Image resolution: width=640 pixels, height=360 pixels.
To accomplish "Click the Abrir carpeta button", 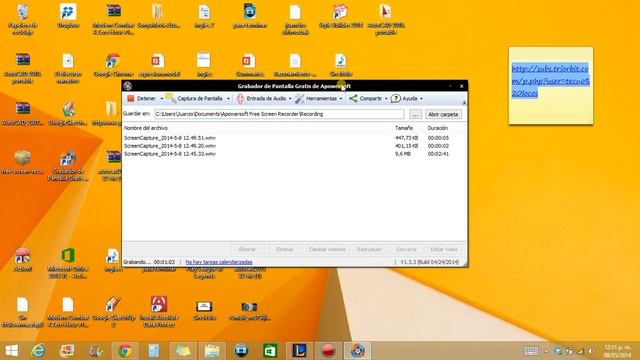I will click(x=443, y=115).
